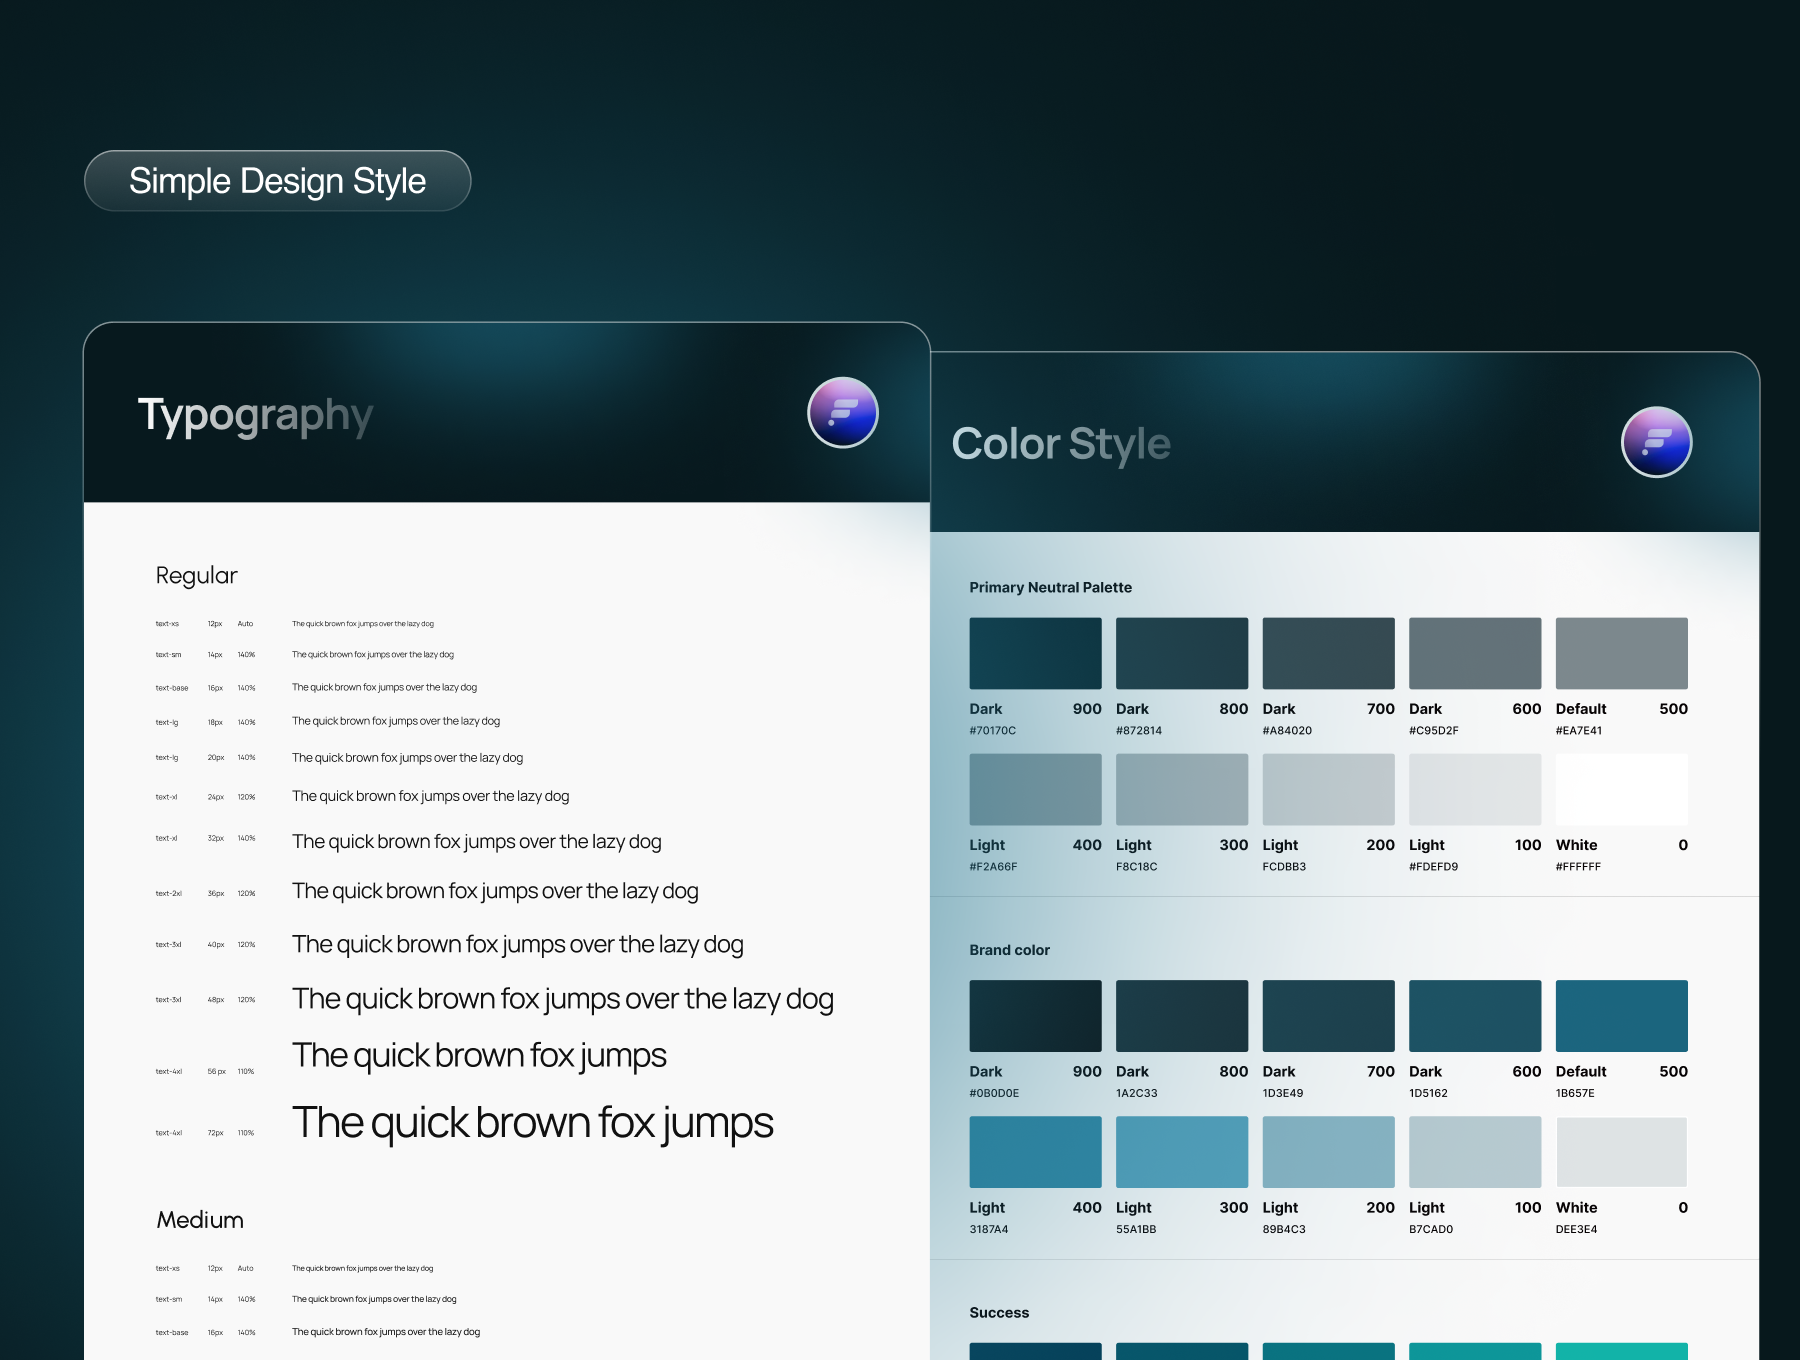Click the Color Style heading
This screenshot has width=1800, height=1360.
coord(1060,444)
